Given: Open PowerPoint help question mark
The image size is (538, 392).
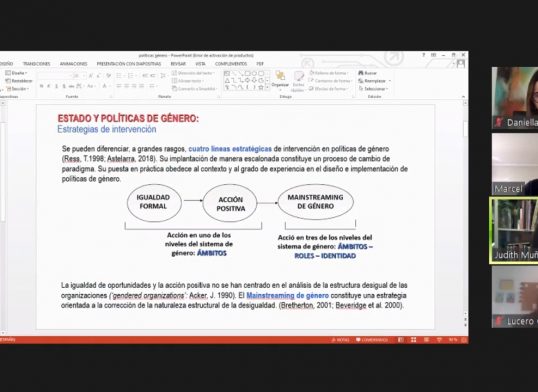Looking at the screenshot, I should pos(423,55).
